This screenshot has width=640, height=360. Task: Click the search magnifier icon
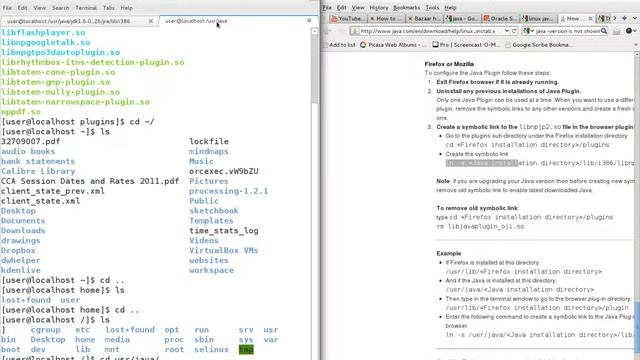(x=604, y=31)
